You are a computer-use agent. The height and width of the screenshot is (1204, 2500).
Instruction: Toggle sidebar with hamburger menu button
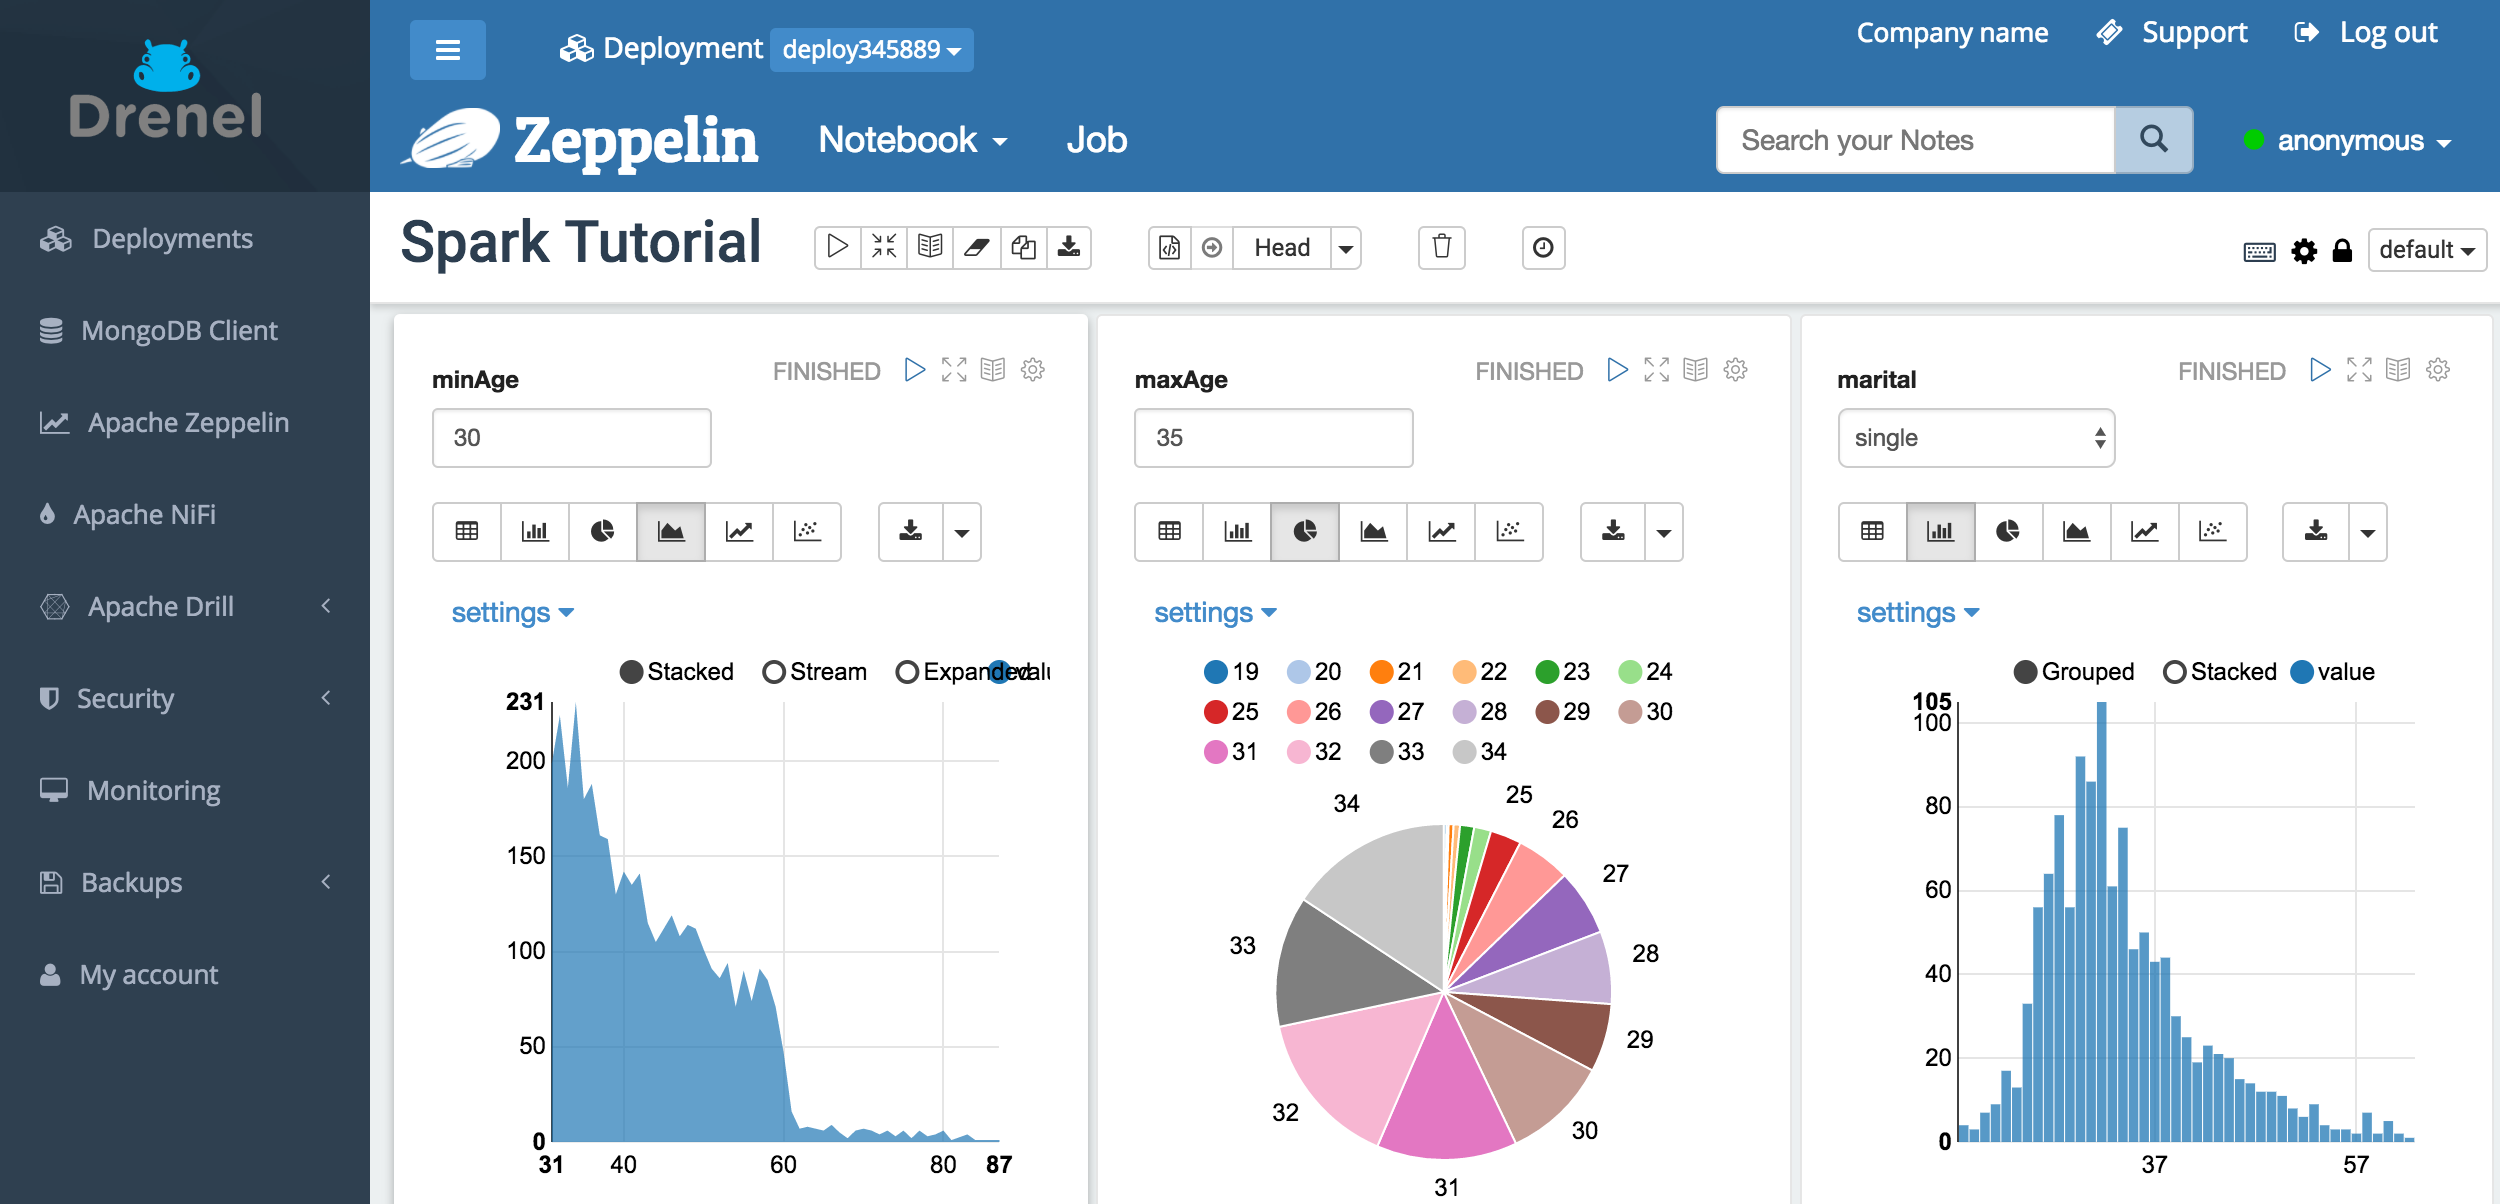[x=448, y=49]
